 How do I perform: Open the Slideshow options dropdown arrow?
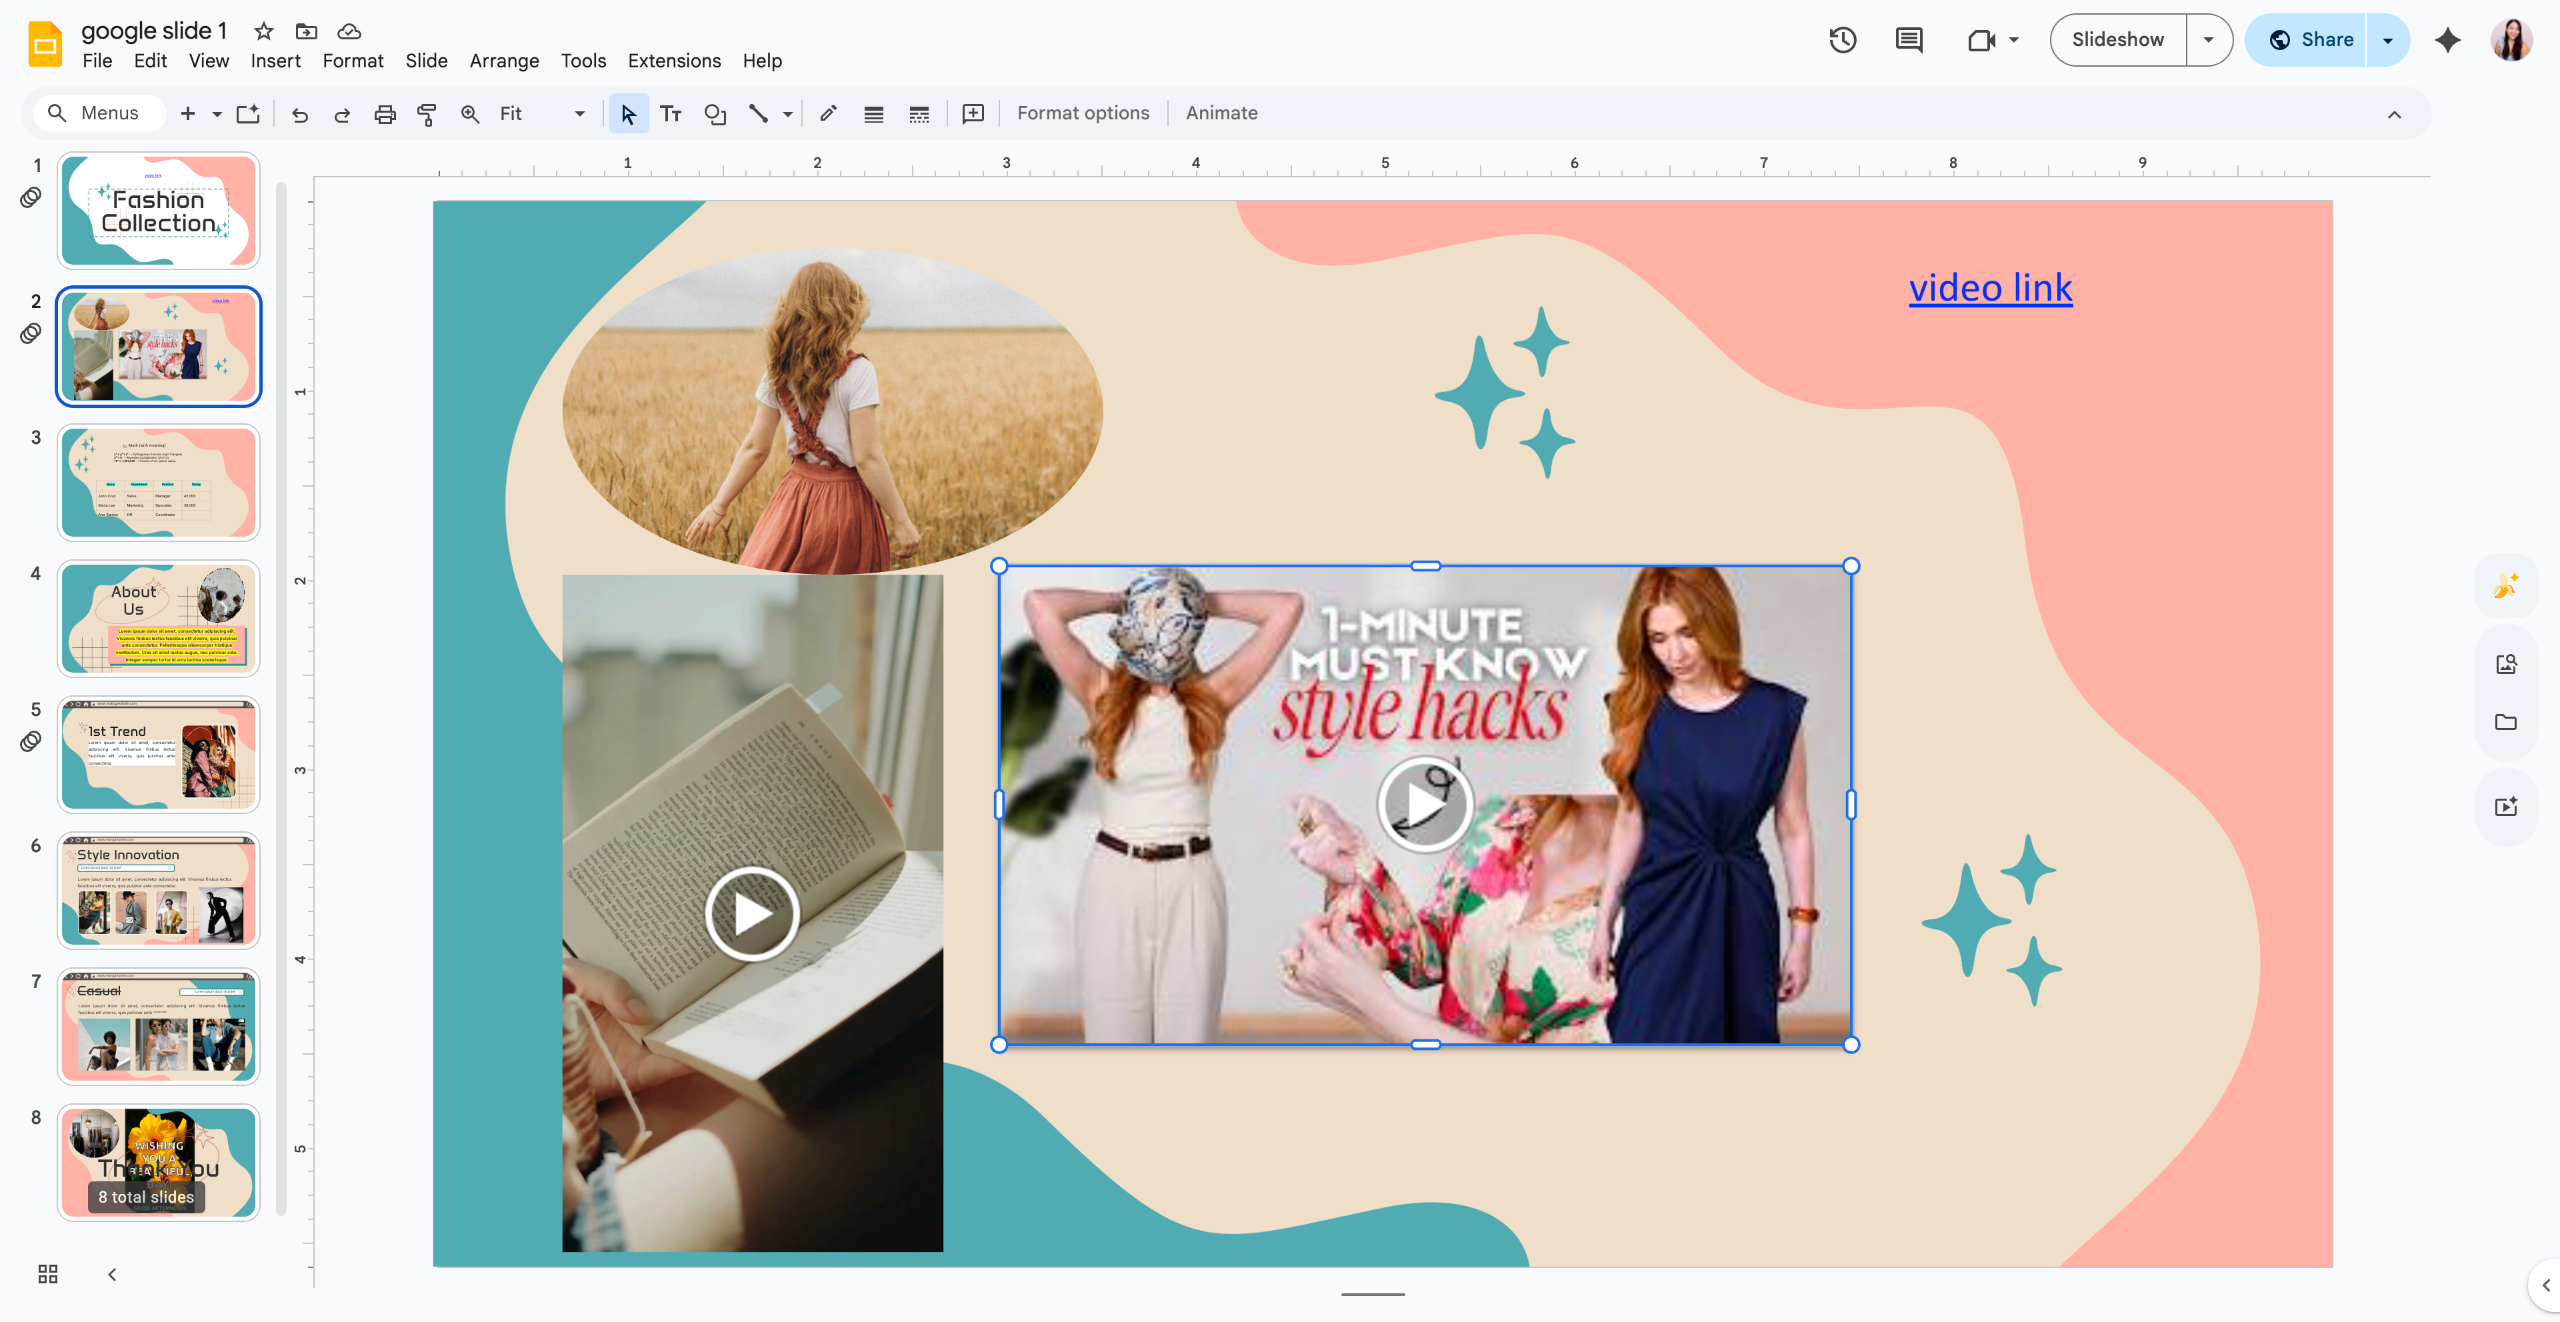[2209, 40]
